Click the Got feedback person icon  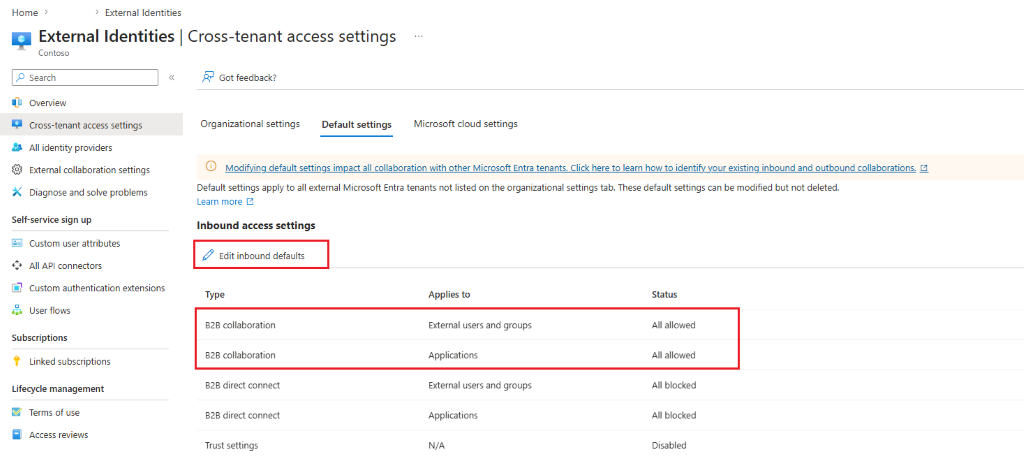pyautogui.click(x=208, y=77)
